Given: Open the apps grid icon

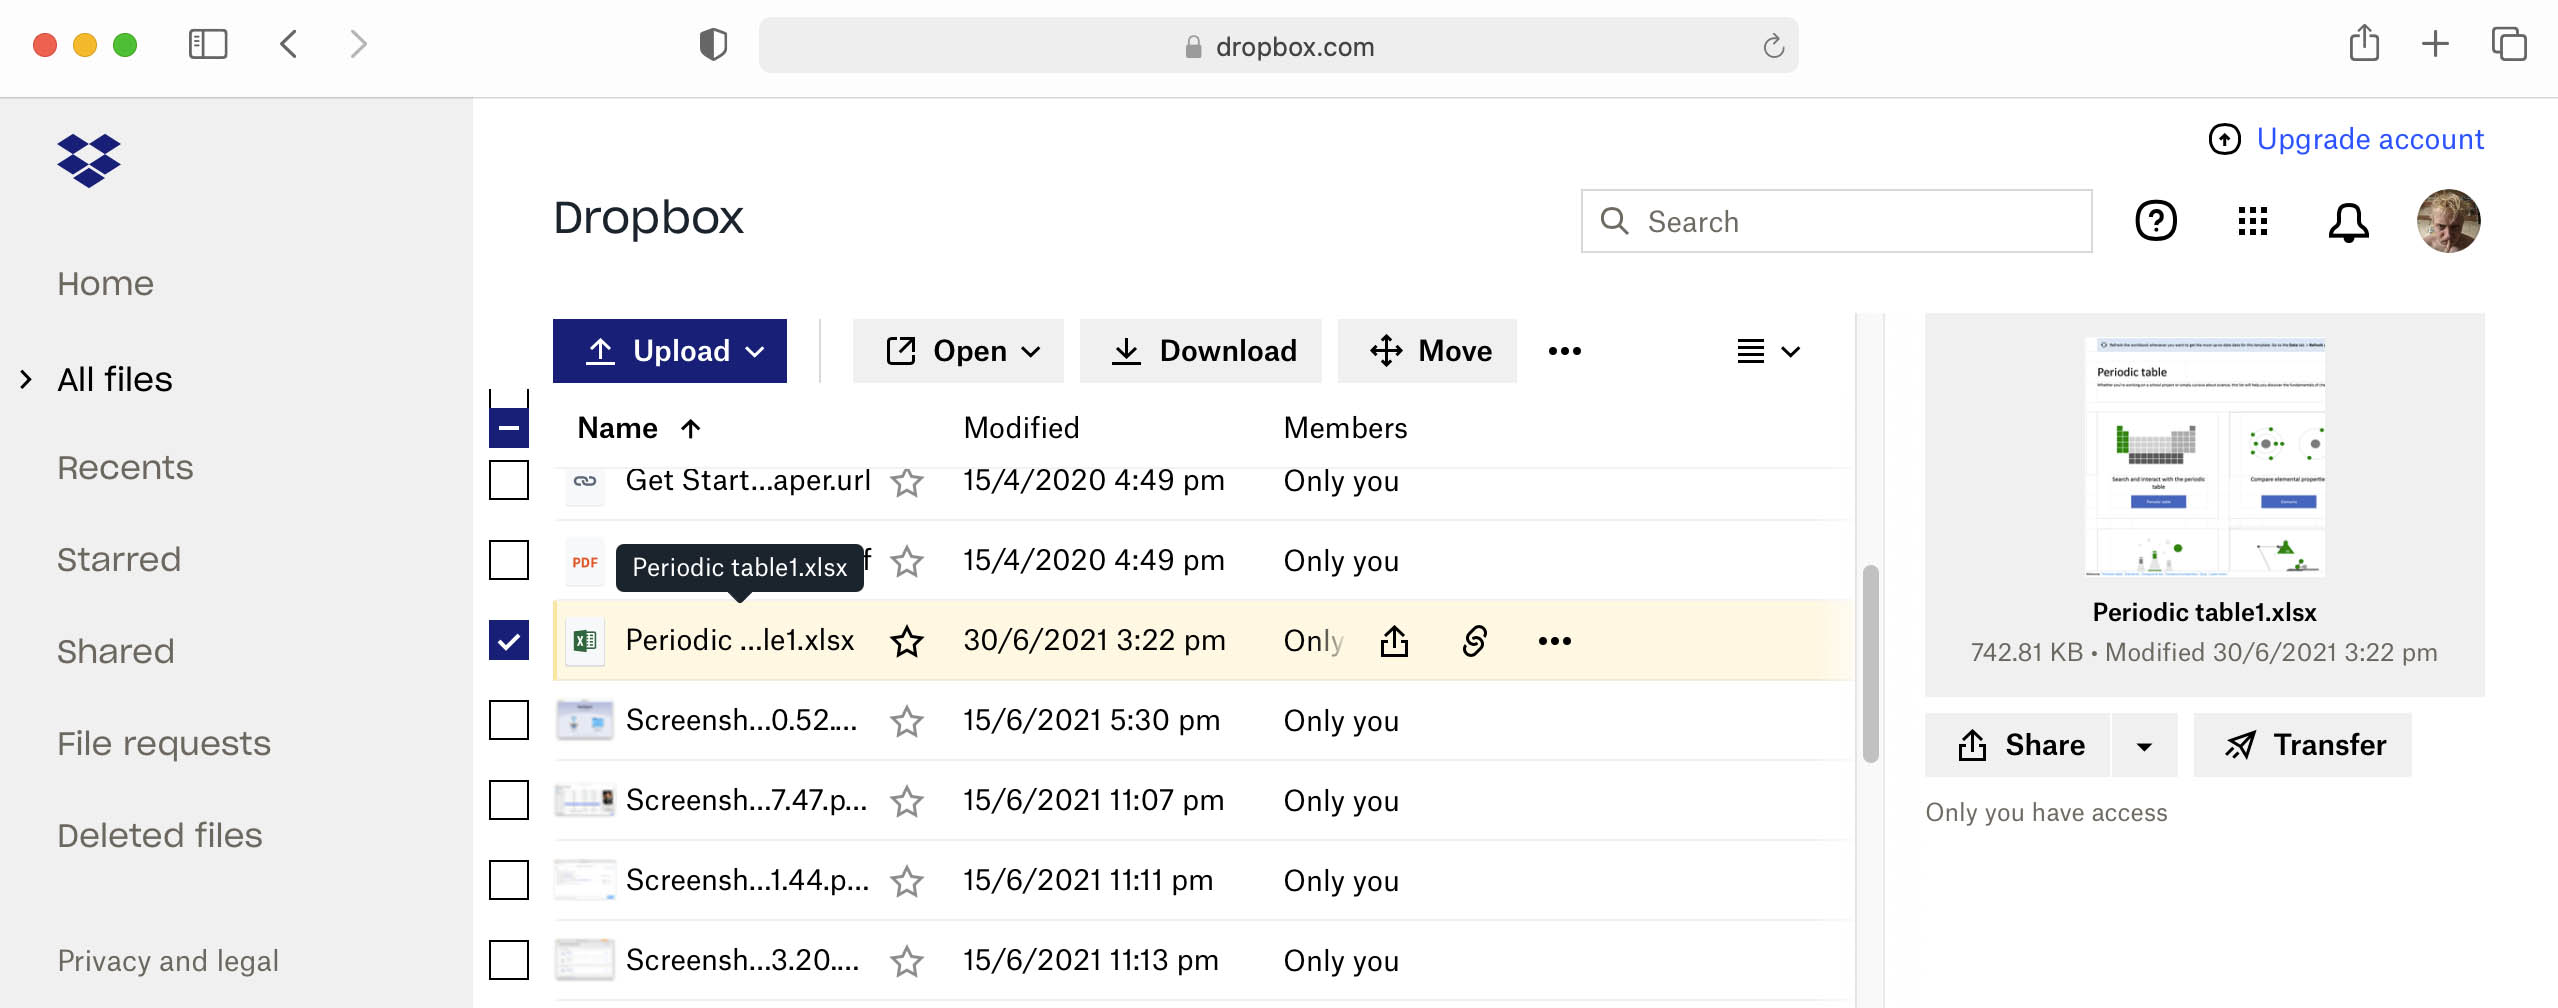Looking at the screenshot, I should 2252,221.
